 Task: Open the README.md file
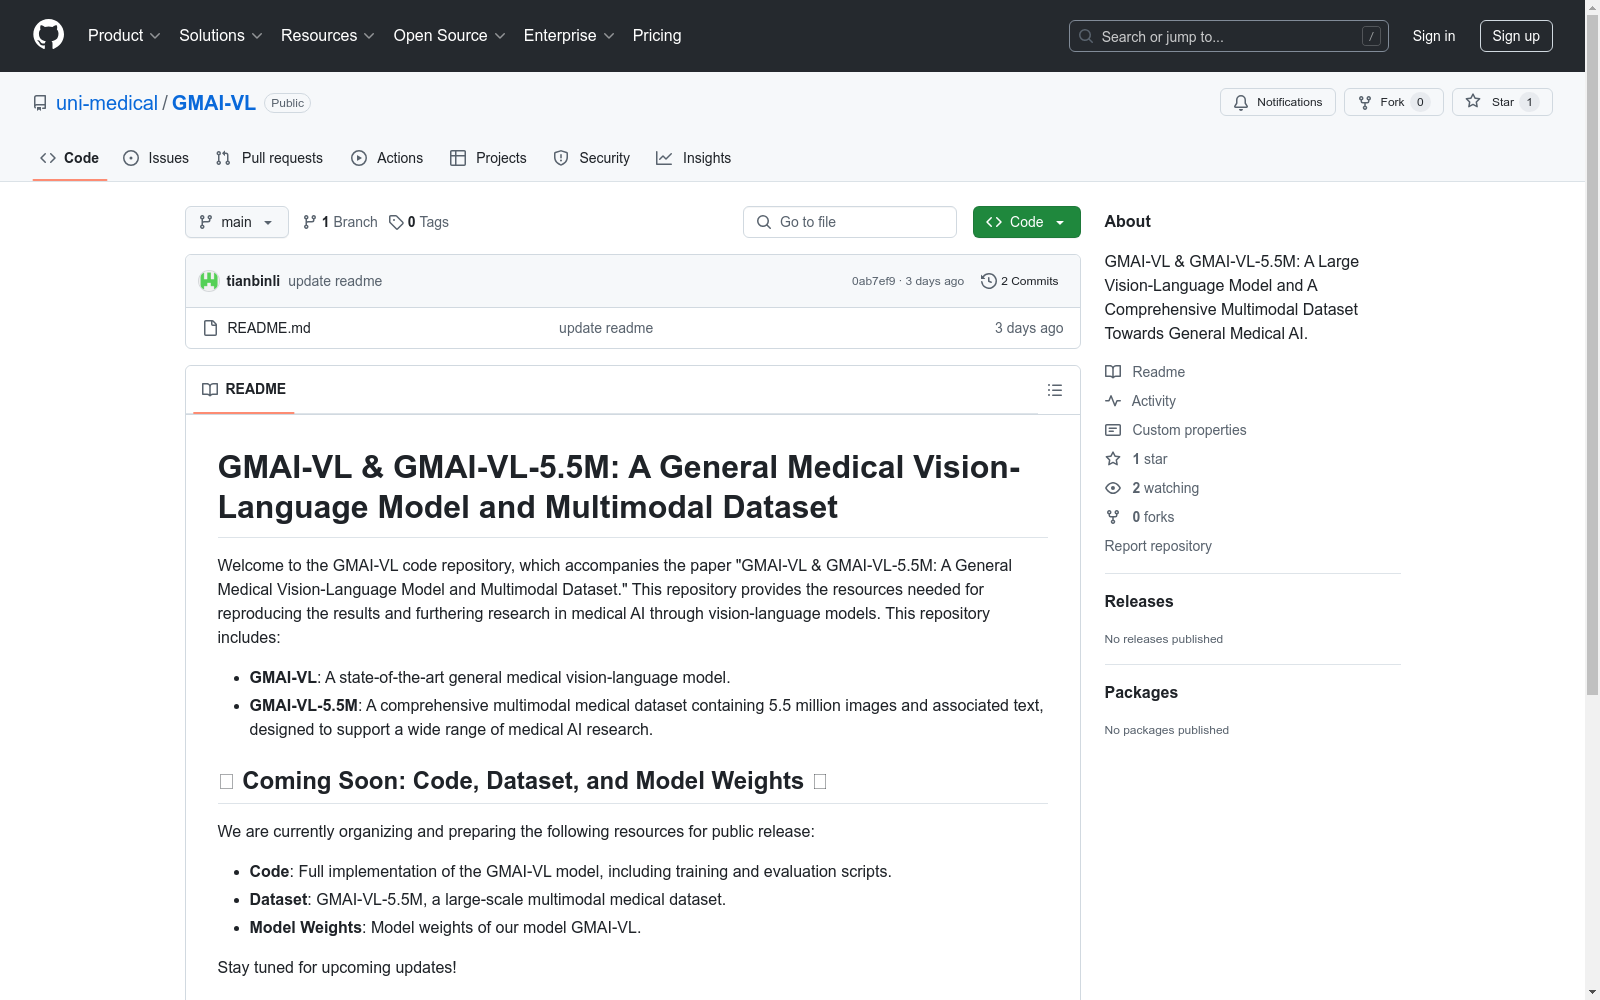(x=269, y=328)
